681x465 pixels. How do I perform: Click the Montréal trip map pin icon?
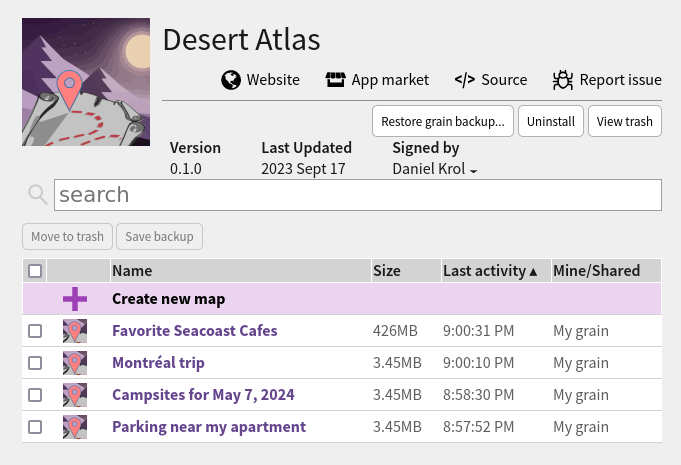75,363
